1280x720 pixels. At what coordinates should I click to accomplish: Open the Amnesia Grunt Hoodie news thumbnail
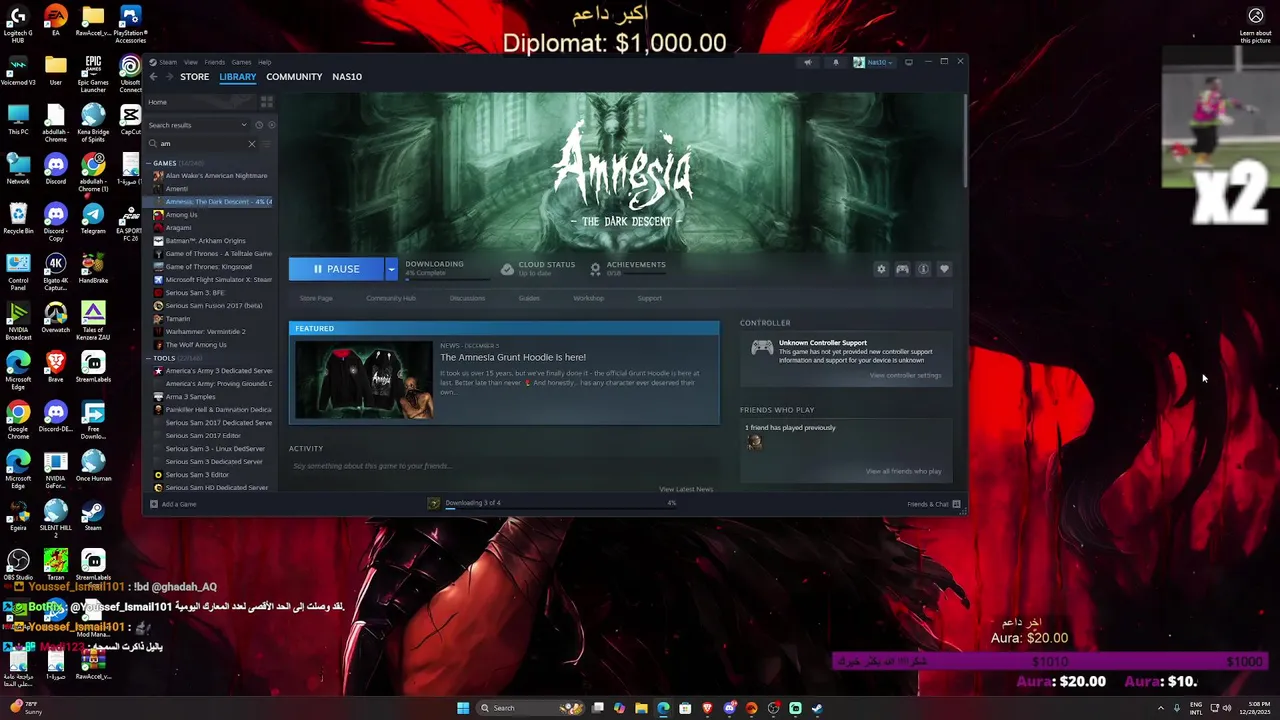pyautogui.click(x=364, y=380)
